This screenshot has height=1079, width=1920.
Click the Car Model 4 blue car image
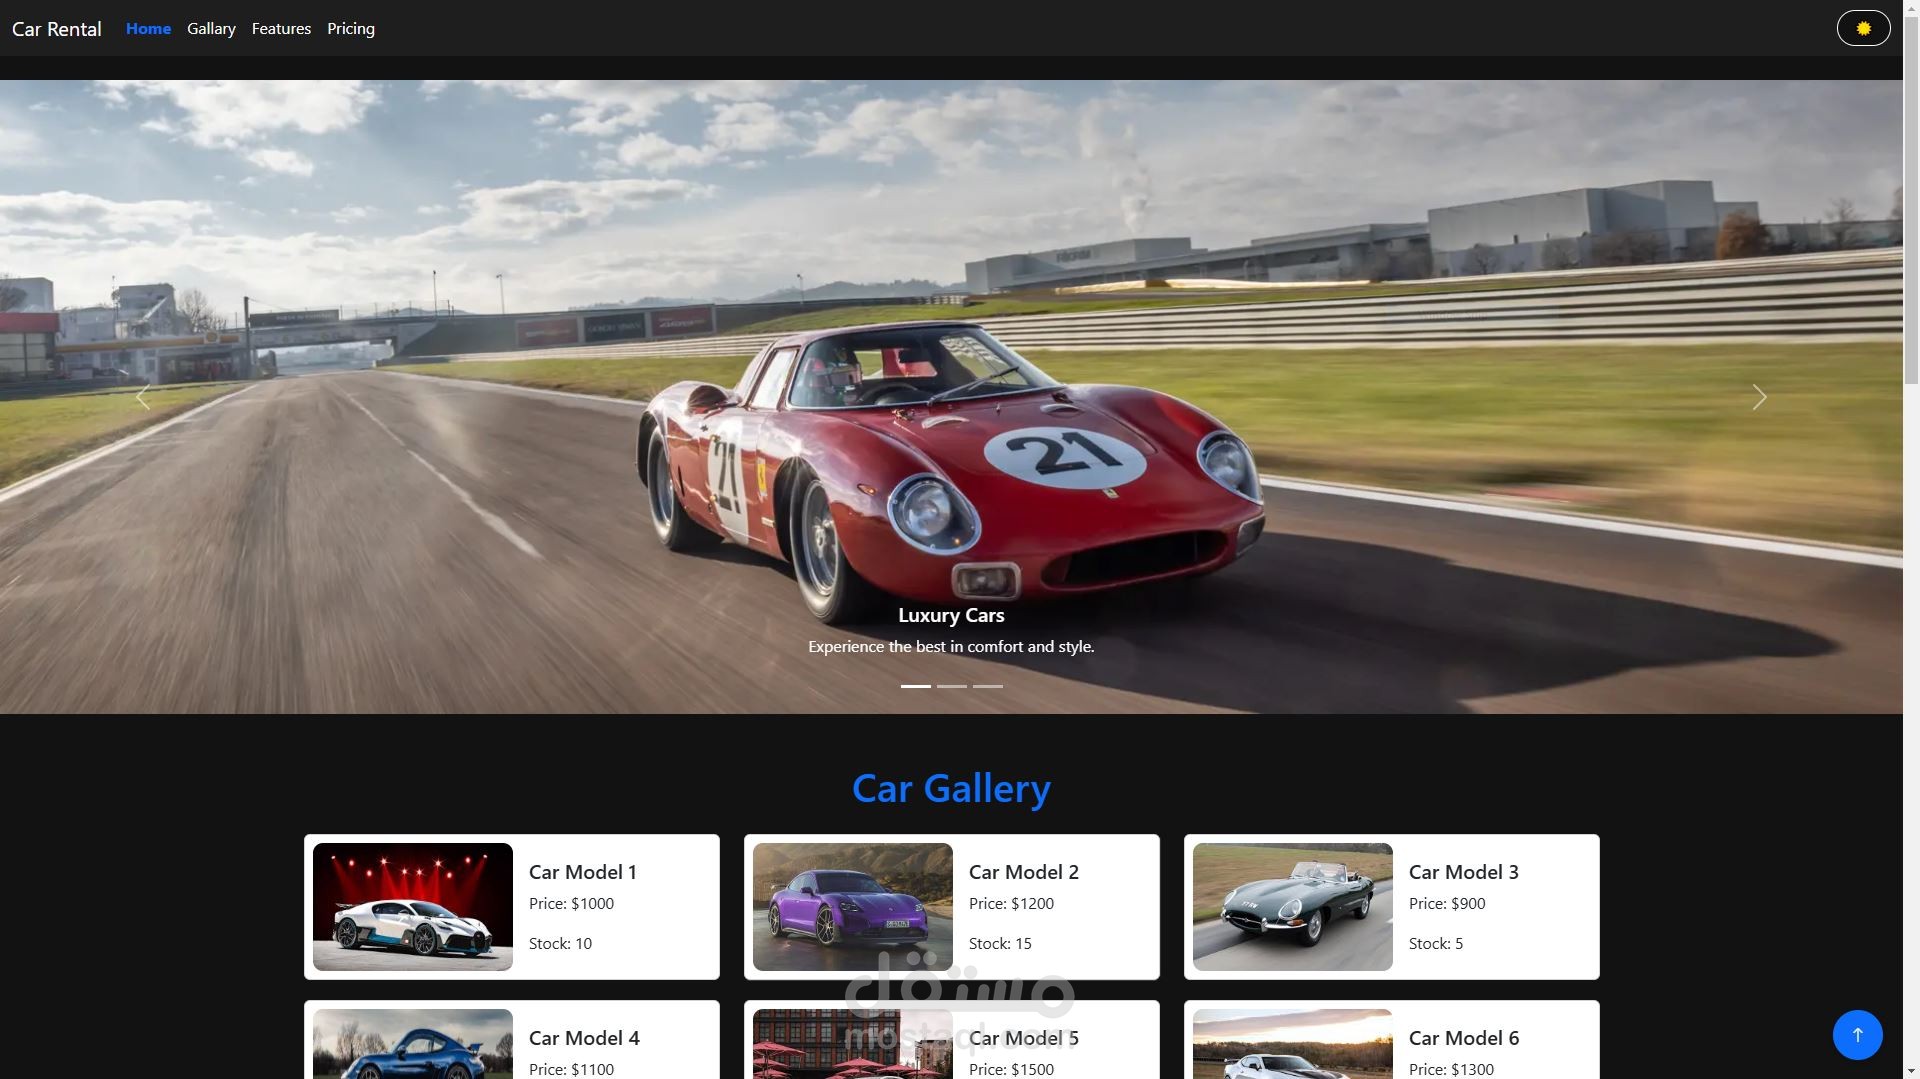point(413,1044)
